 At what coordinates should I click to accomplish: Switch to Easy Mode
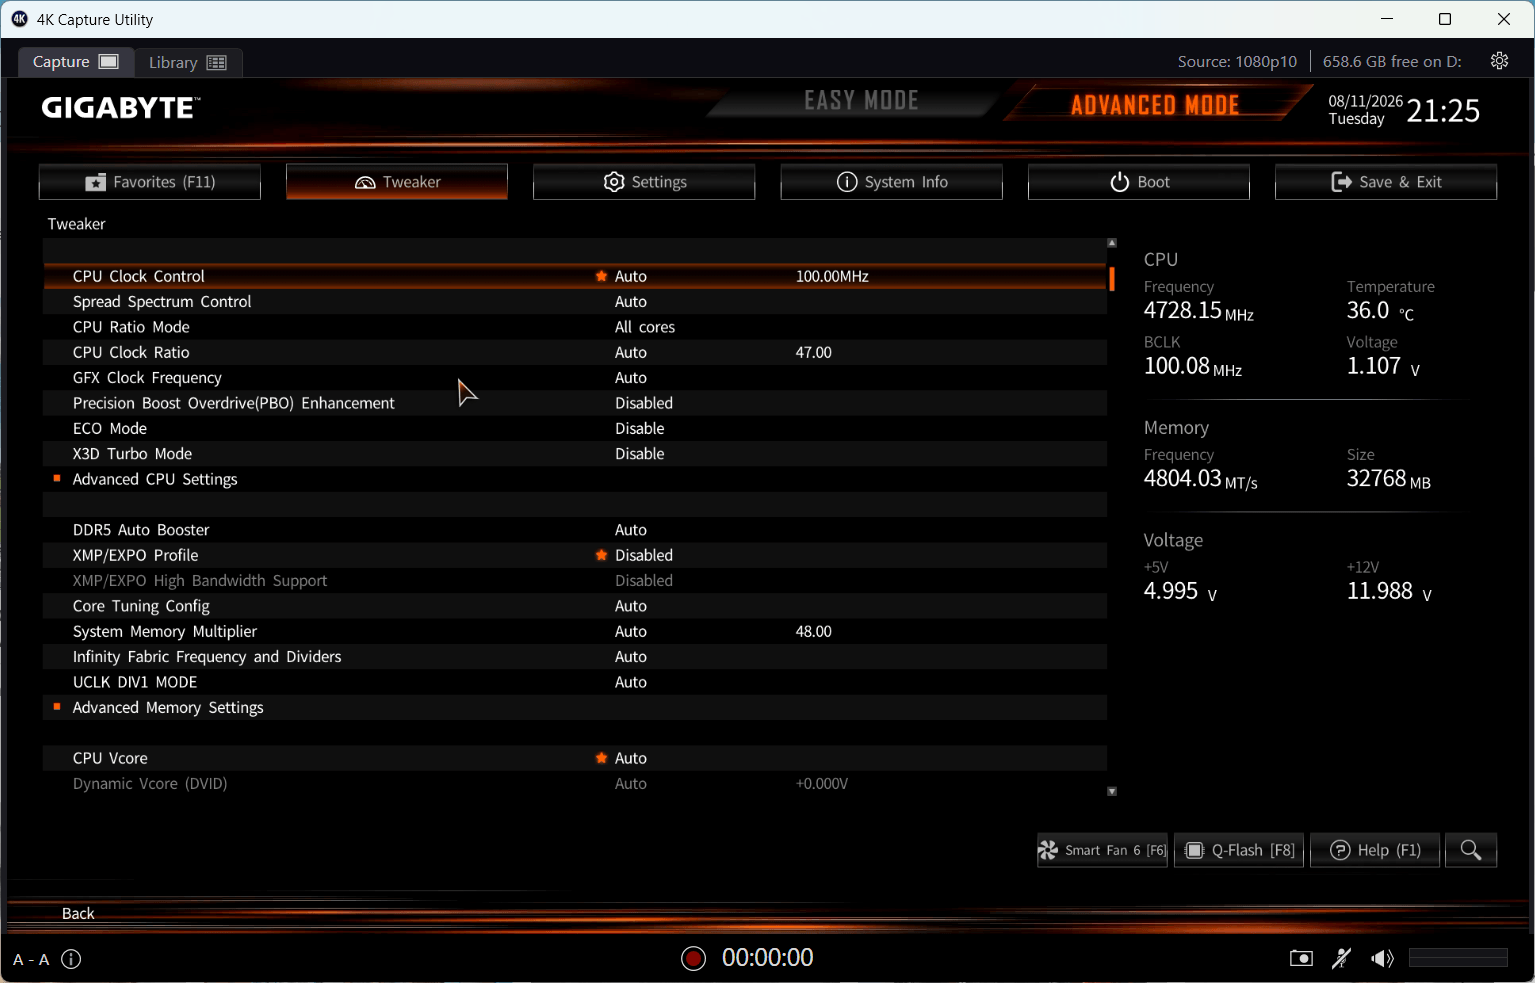pos(861,100)
